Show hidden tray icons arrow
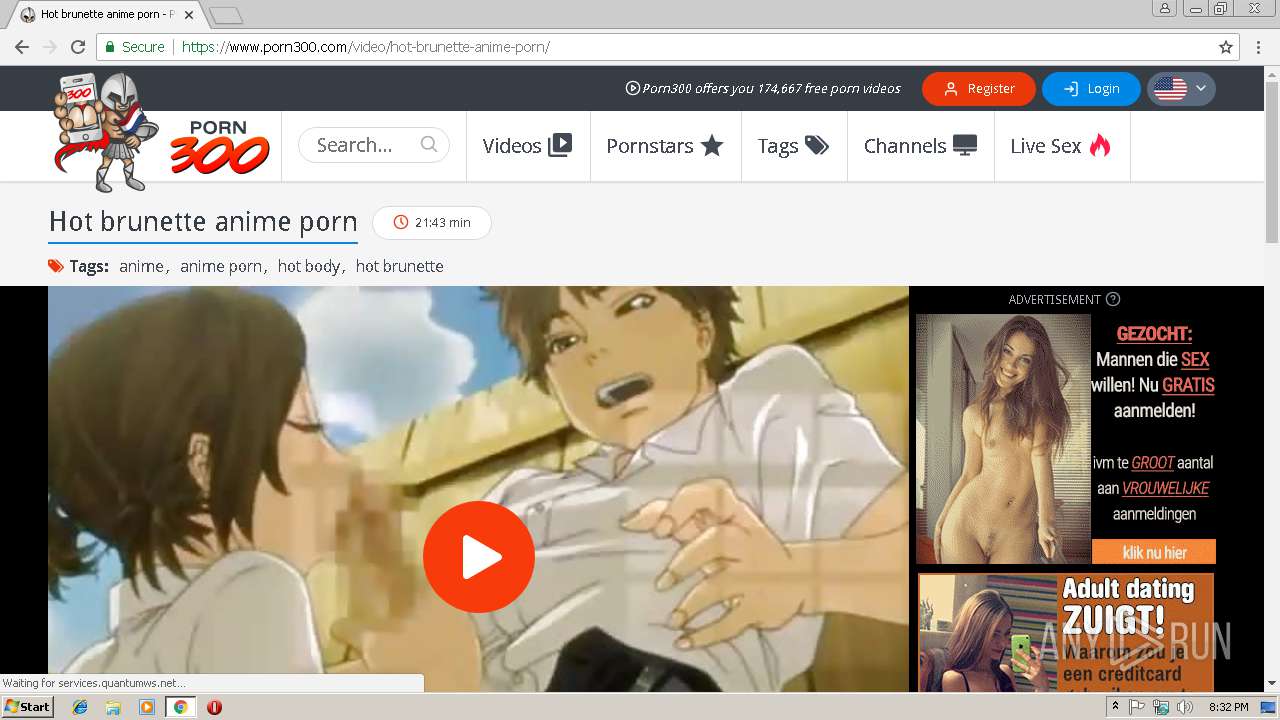The height and width of the screenshot is (720, 1280). [x=1115, y=707]
